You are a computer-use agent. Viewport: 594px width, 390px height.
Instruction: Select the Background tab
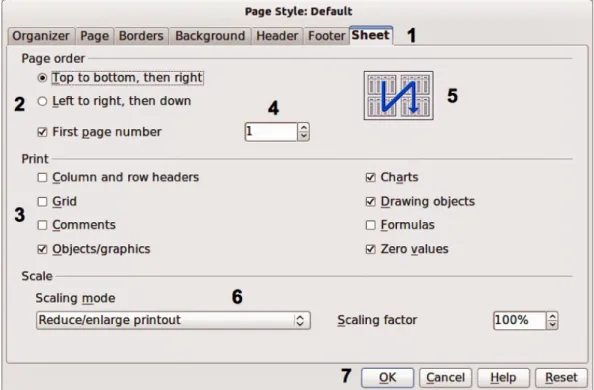point(210,36)
